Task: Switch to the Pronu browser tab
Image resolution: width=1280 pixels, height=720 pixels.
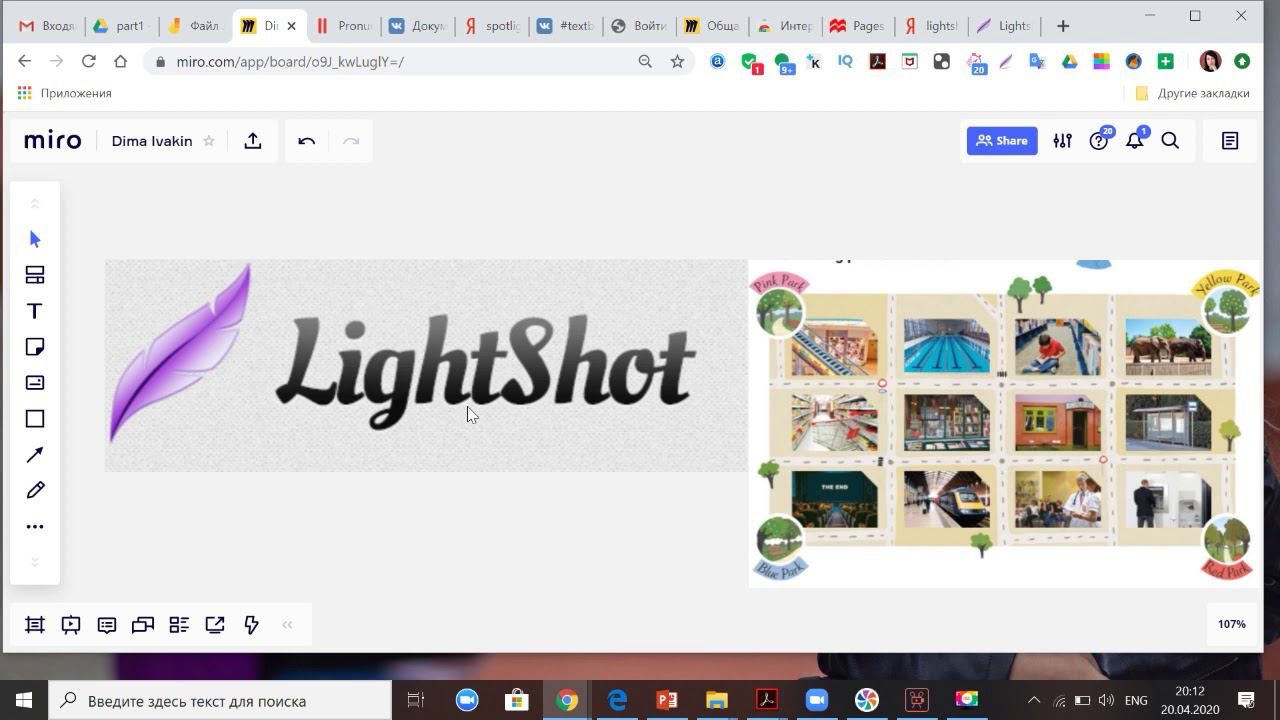Action: pos(343,26)
